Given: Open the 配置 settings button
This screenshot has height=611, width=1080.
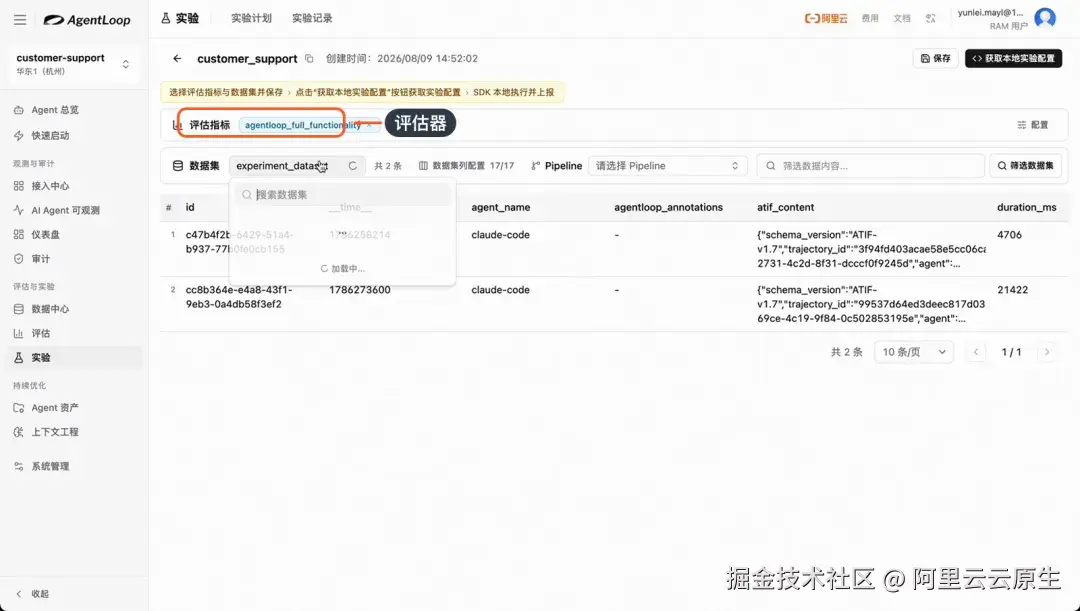Looking at the screenshot, I should point(1032,125).
